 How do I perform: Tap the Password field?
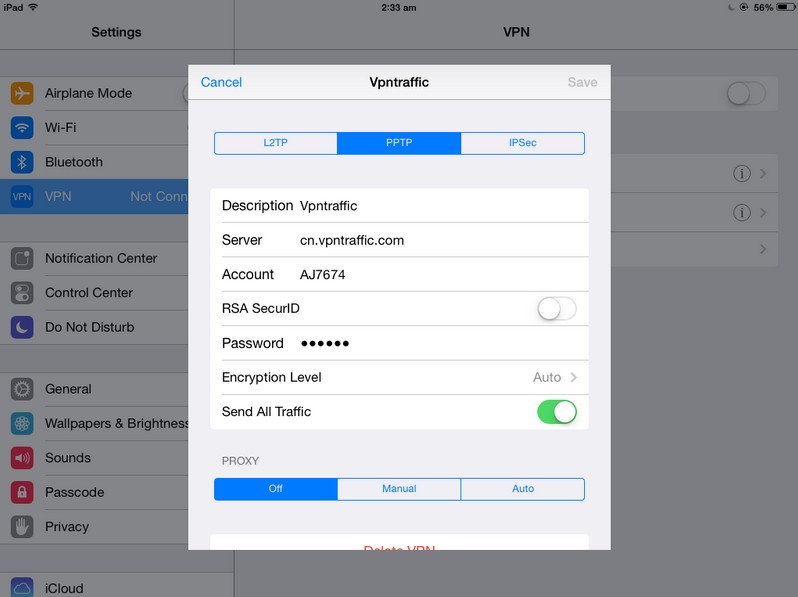[x=400, y=344]
